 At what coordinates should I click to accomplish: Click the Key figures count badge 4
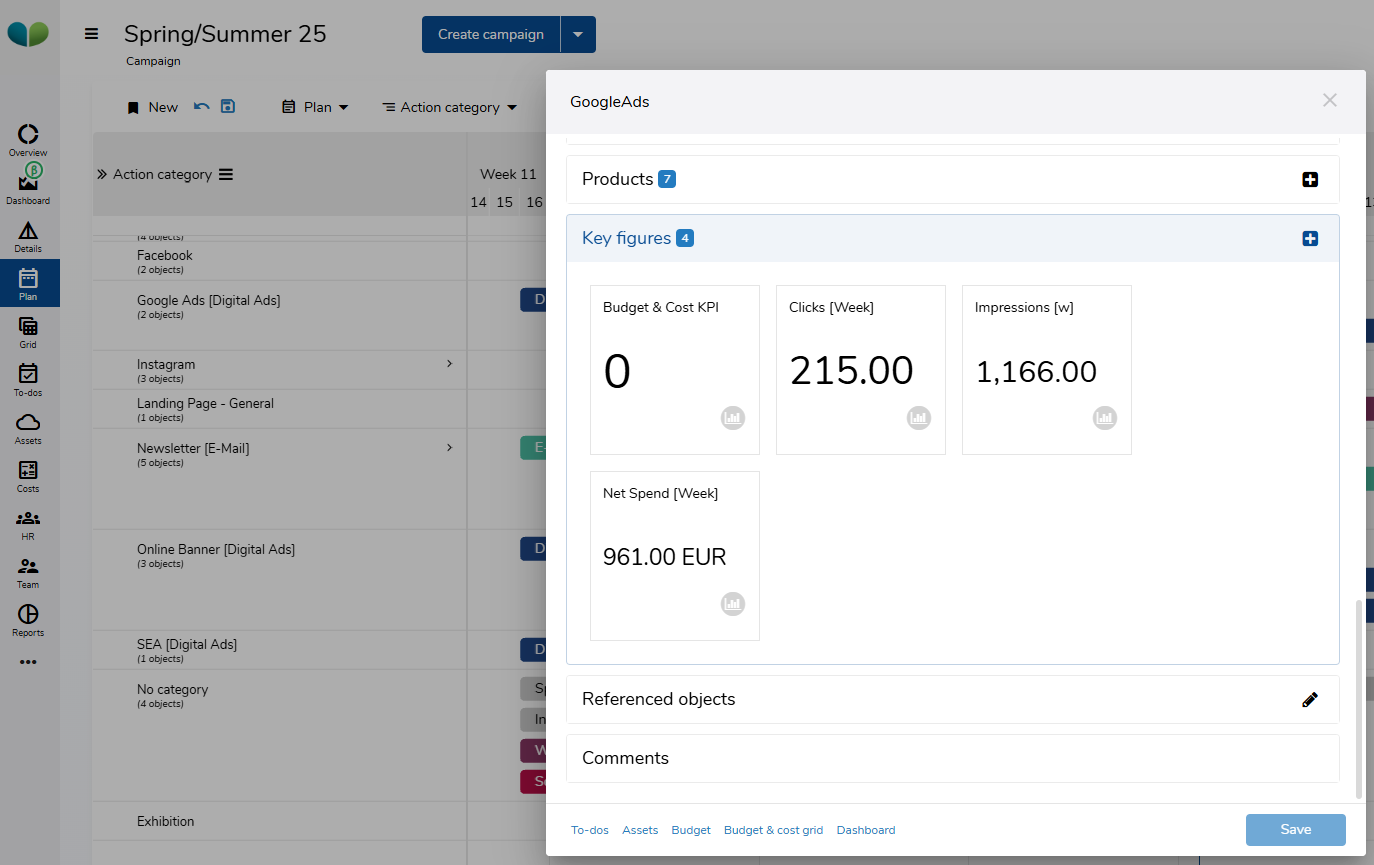tap(685, 238)
